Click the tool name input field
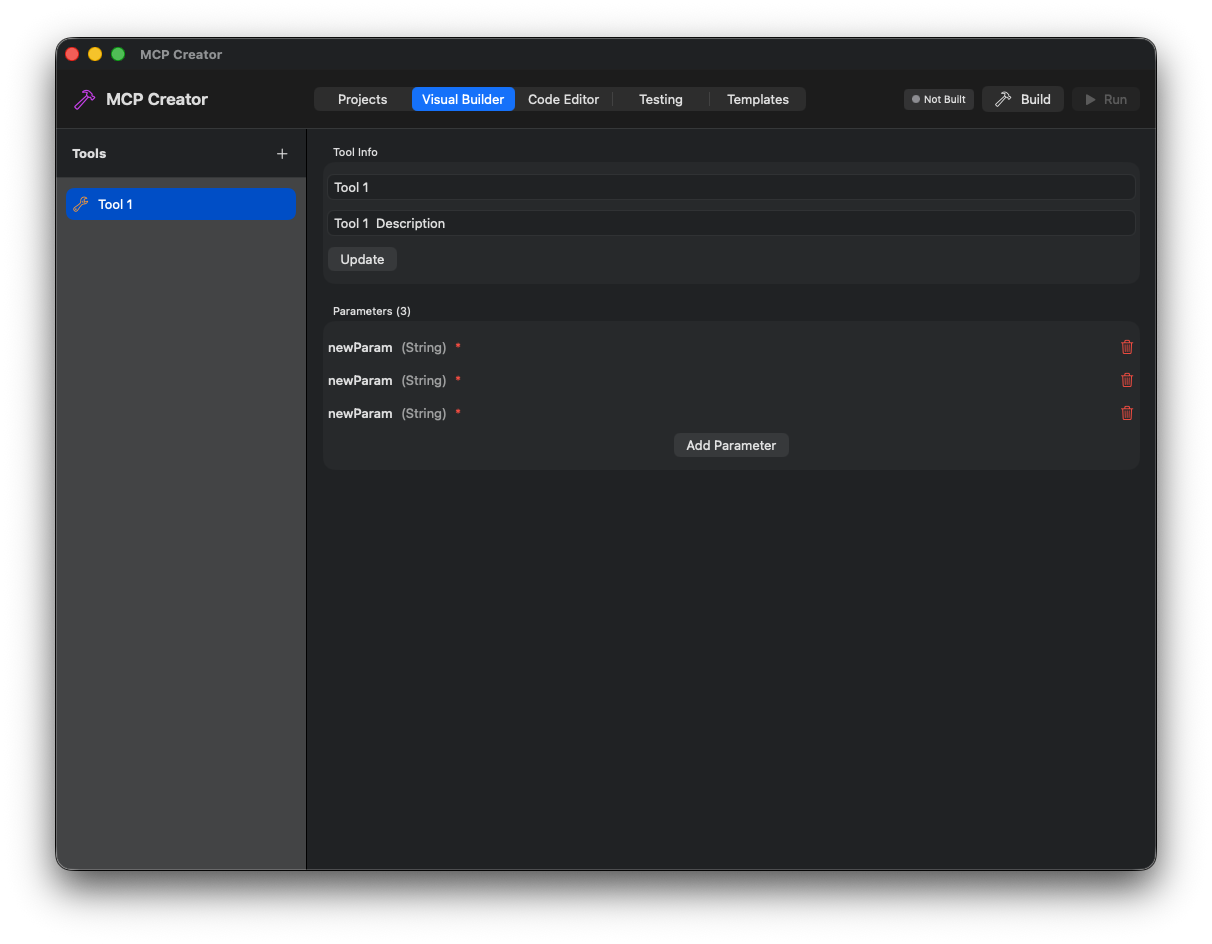 tap(730, 187)
